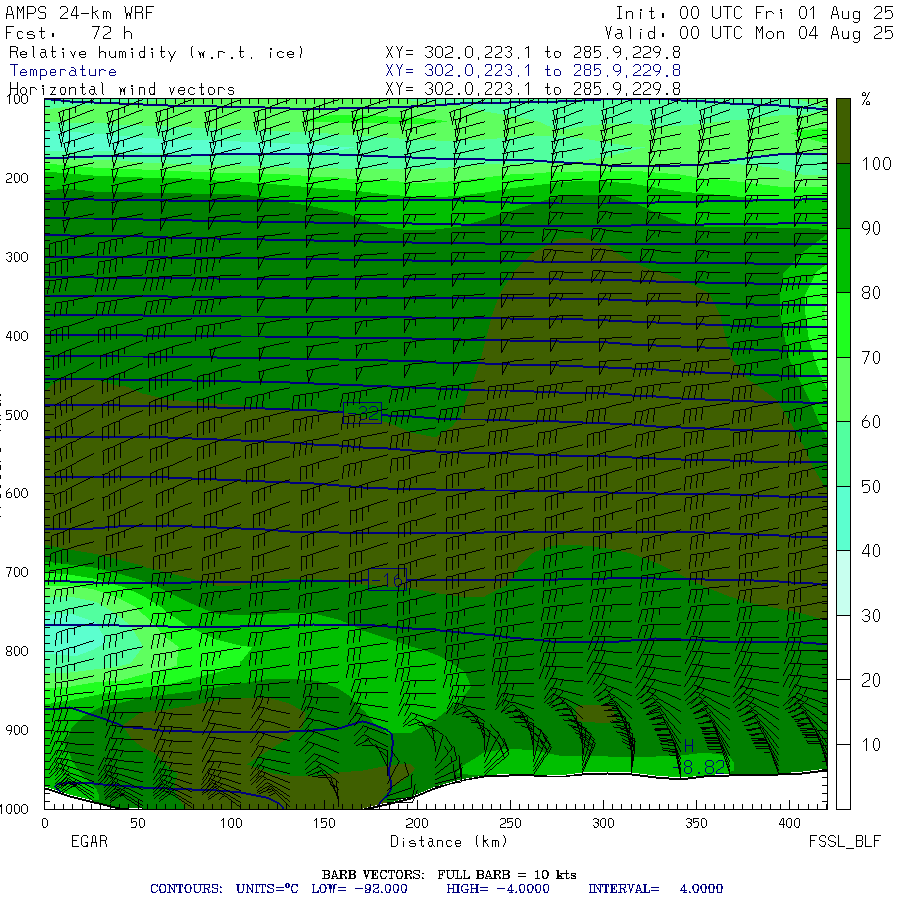Screen dimensions: 900x900
Task: Click the 'EGAR' station label
Action: [89, 842]
